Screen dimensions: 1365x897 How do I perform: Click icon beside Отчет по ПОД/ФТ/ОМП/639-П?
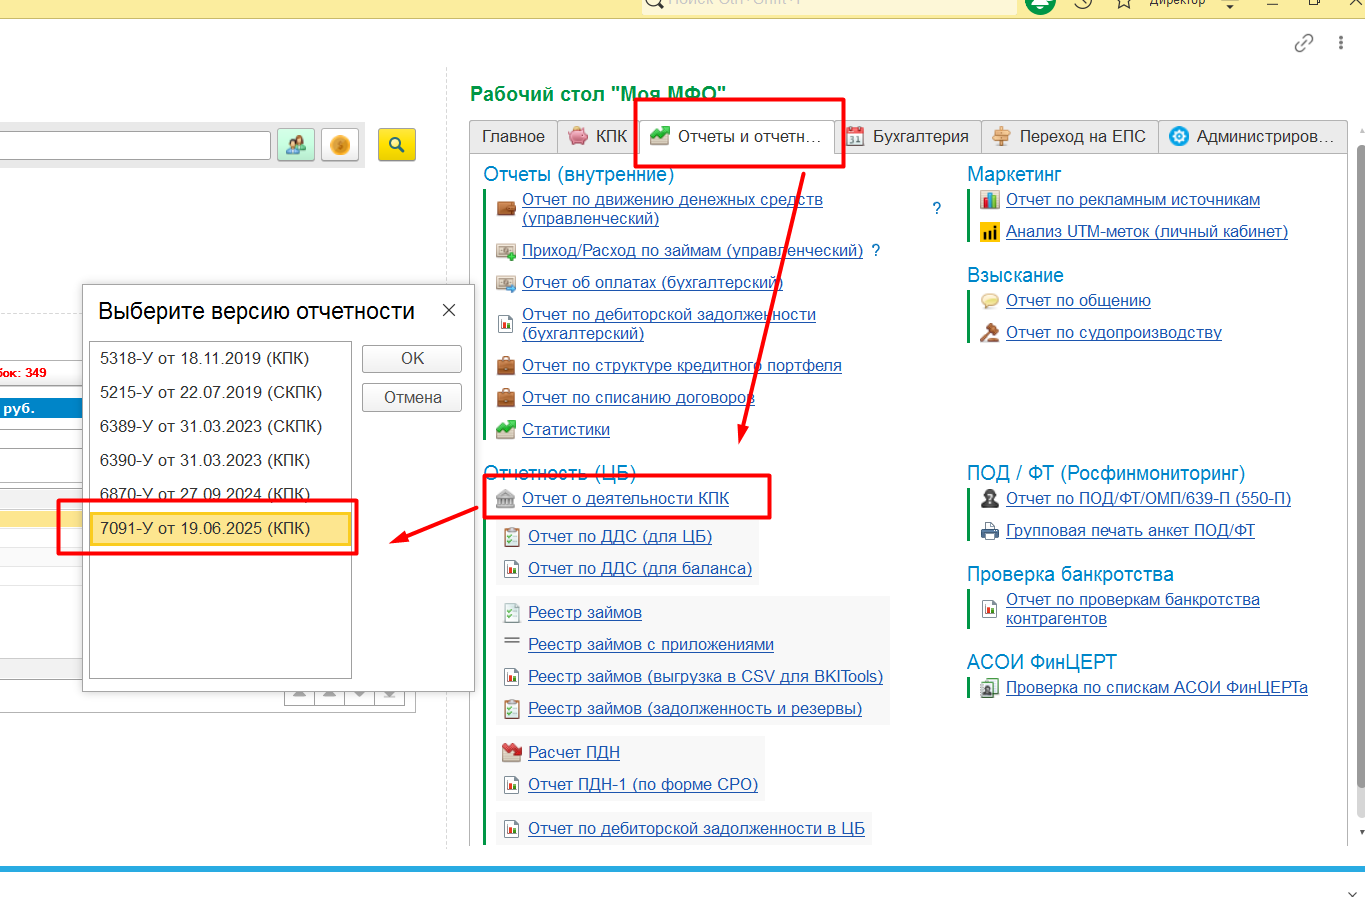[990, 499]
